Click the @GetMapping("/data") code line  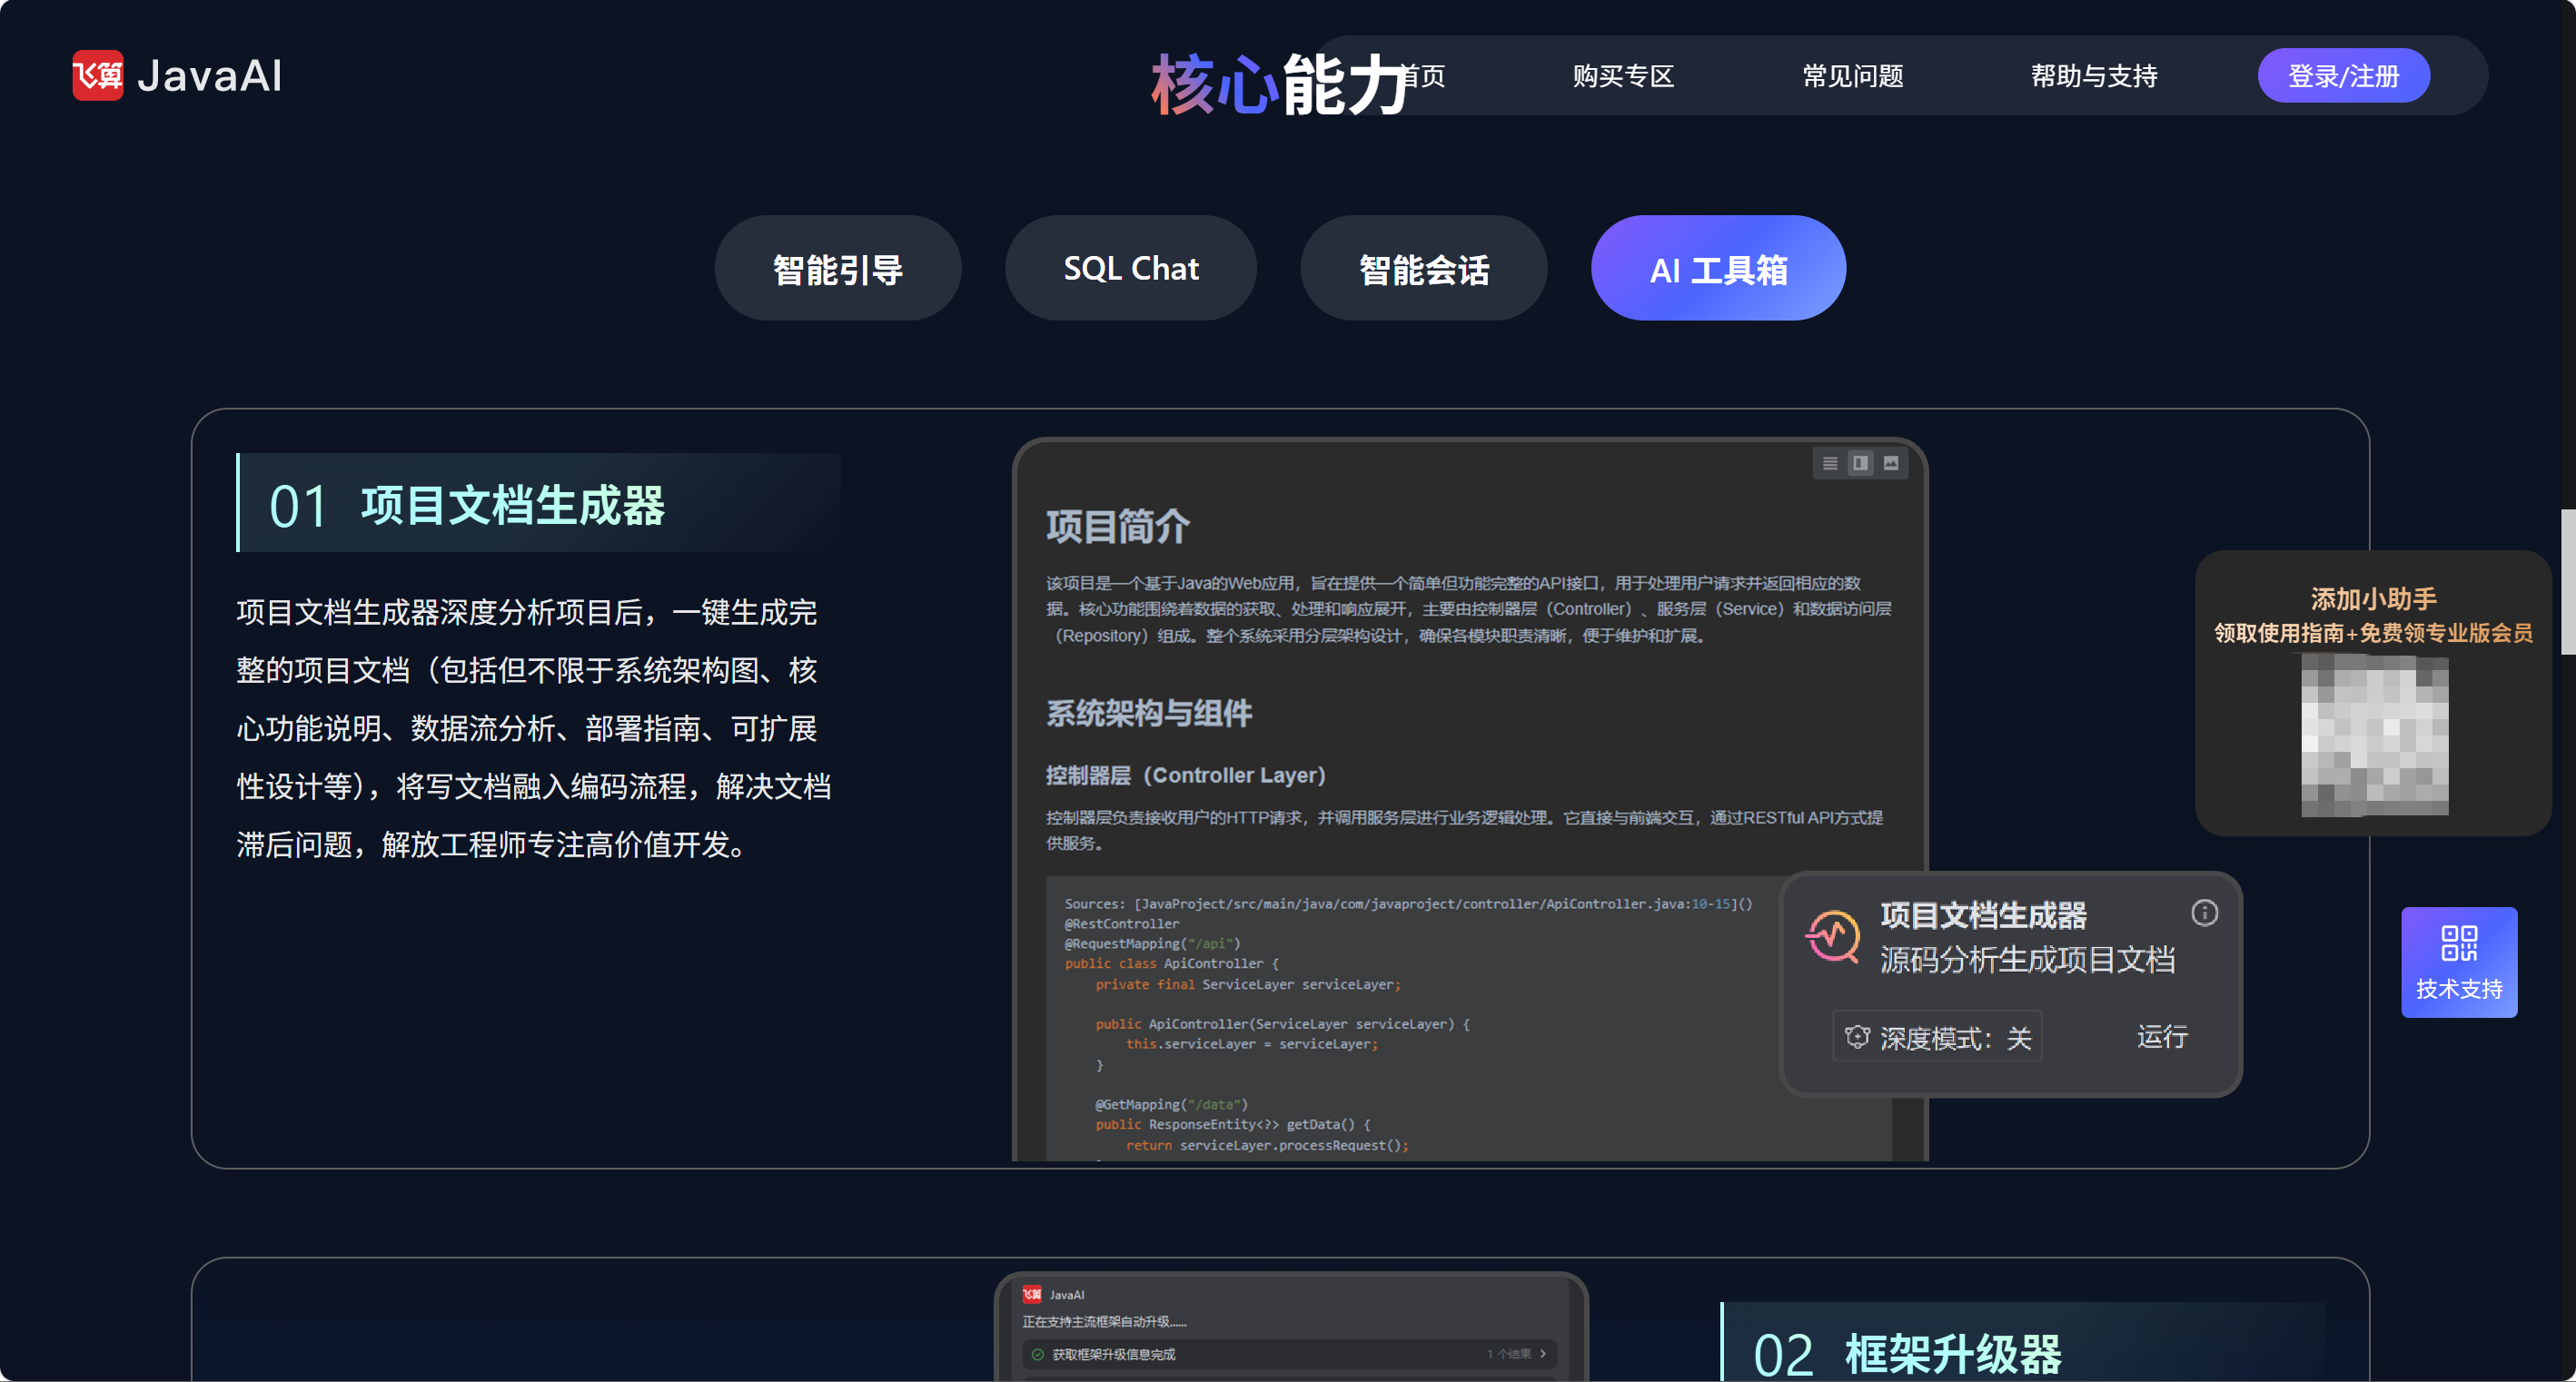pos(1171,1104)
